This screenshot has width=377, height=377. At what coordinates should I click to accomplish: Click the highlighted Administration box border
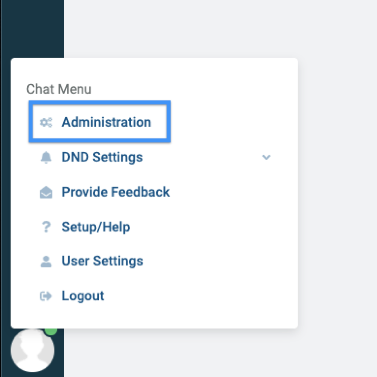pyautogui.click(x=100, y=102)
